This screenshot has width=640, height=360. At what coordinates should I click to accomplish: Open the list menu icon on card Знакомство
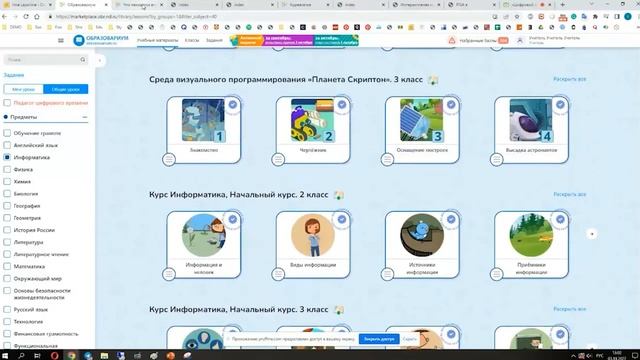pyautogui.click(x=169, y=159)
